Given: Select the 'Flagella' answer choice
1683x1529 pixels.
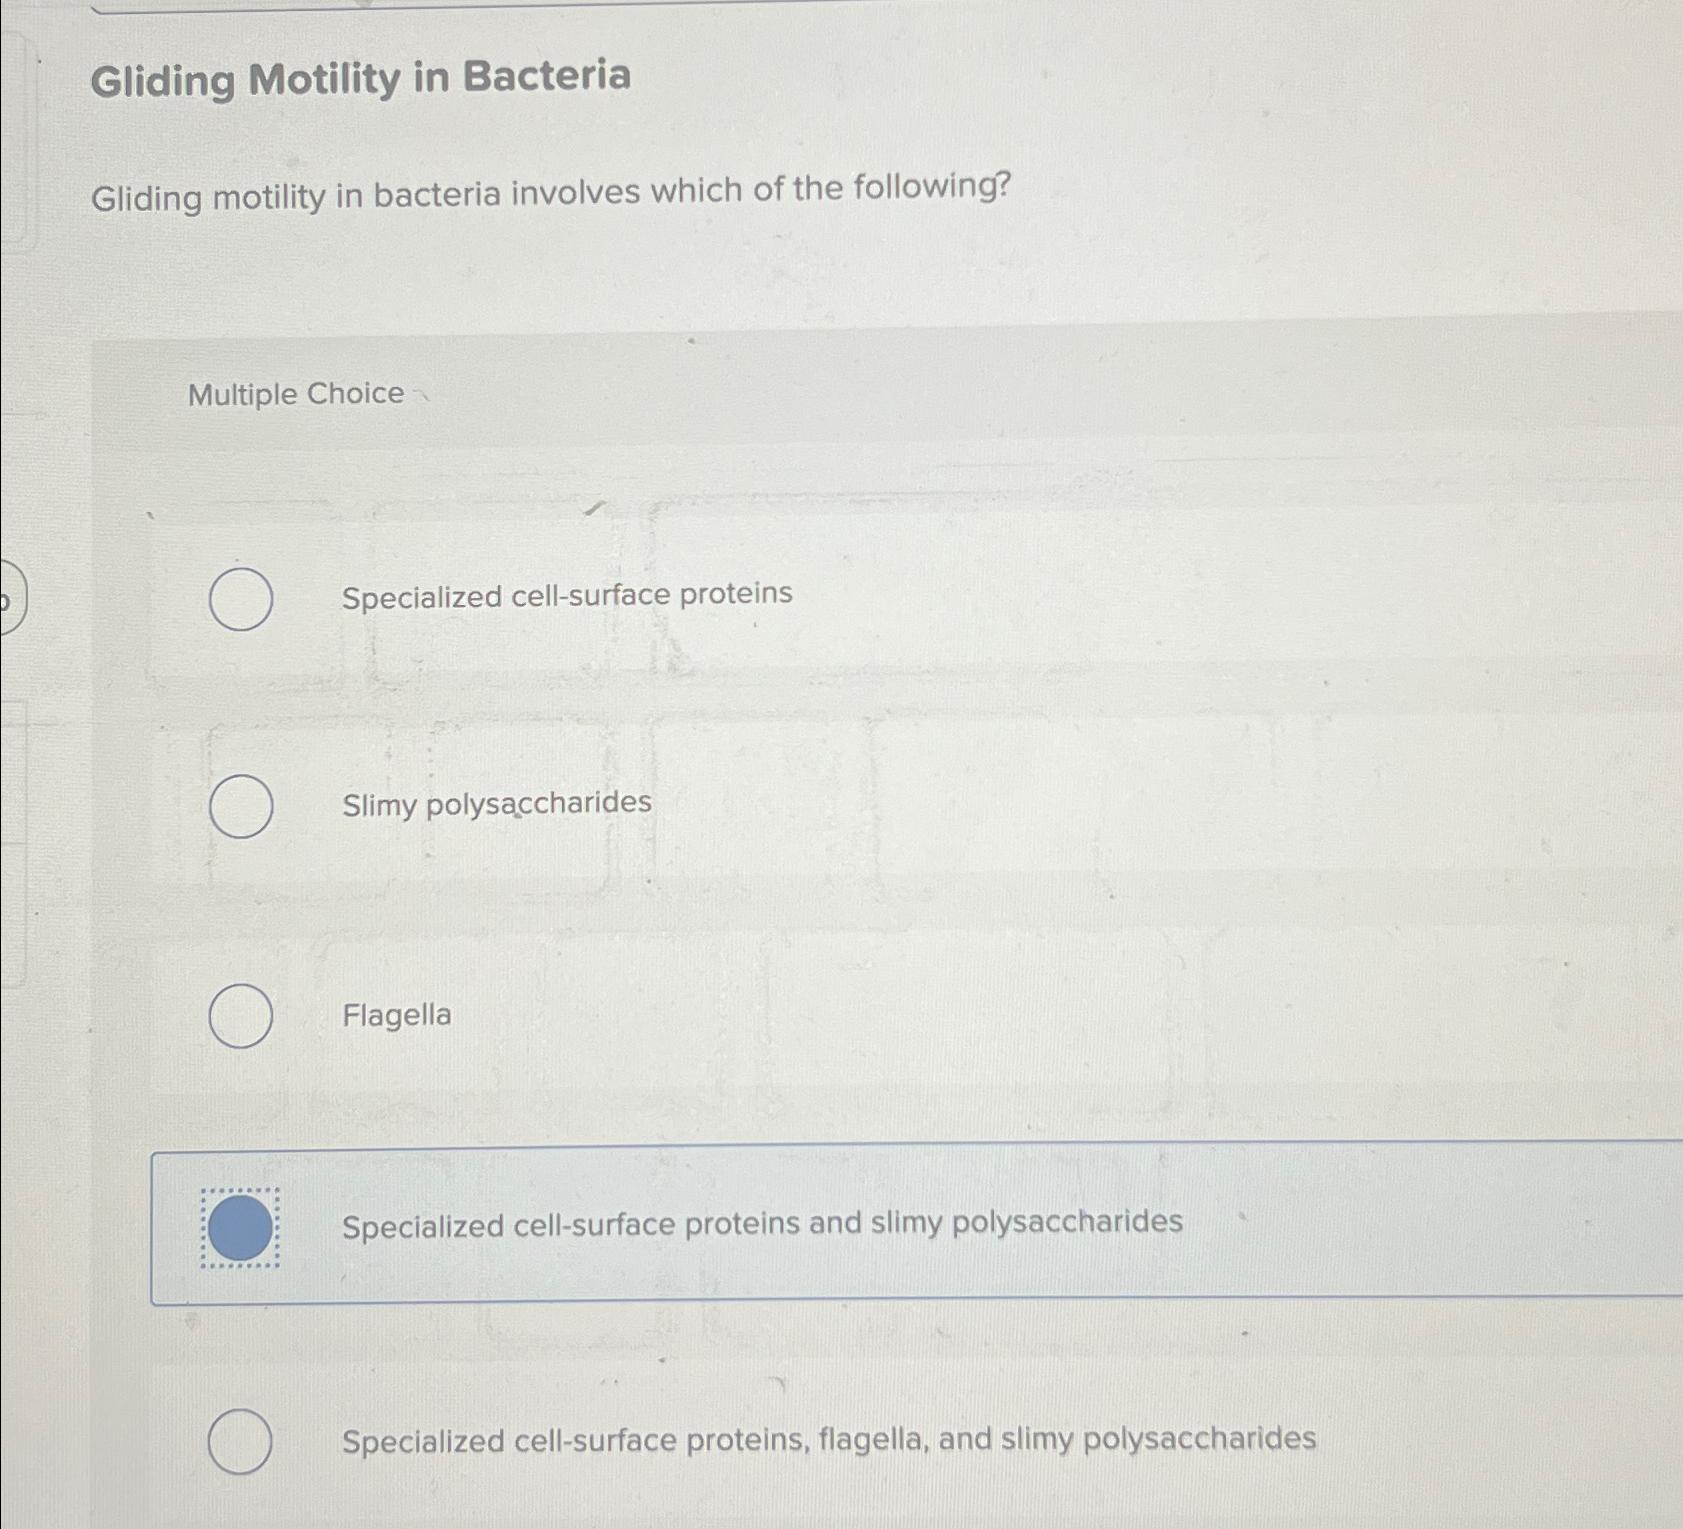Looking at the screenshot, I should (242, 1016).
